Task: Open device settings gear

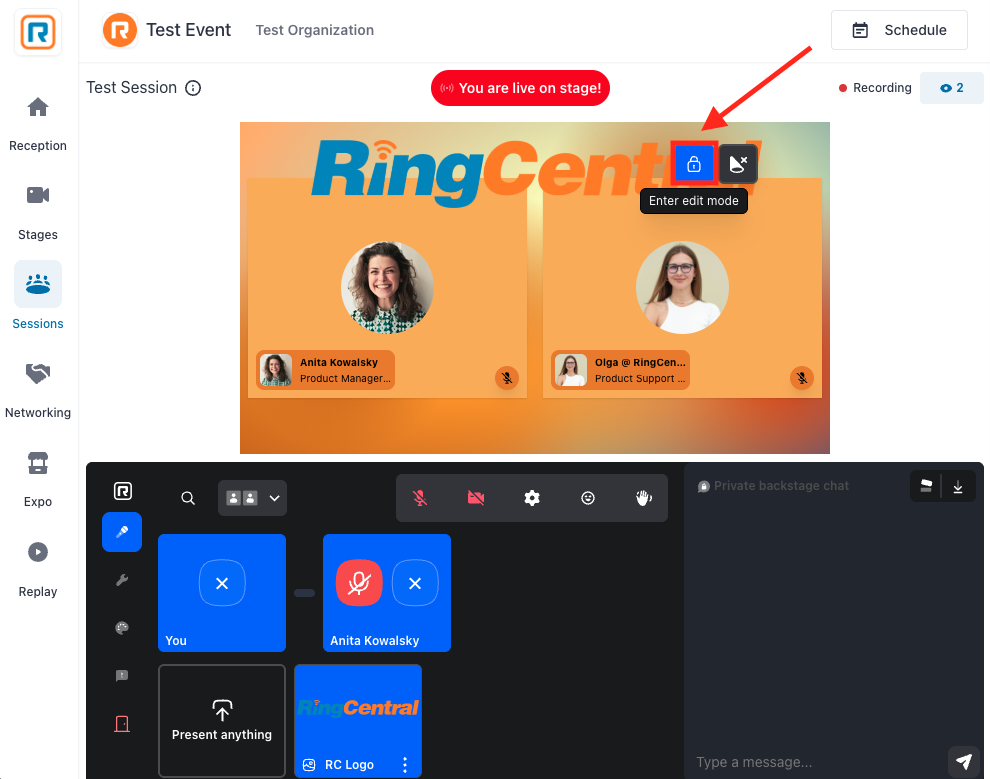Action: pyautogui.click(x=532, y=498)
